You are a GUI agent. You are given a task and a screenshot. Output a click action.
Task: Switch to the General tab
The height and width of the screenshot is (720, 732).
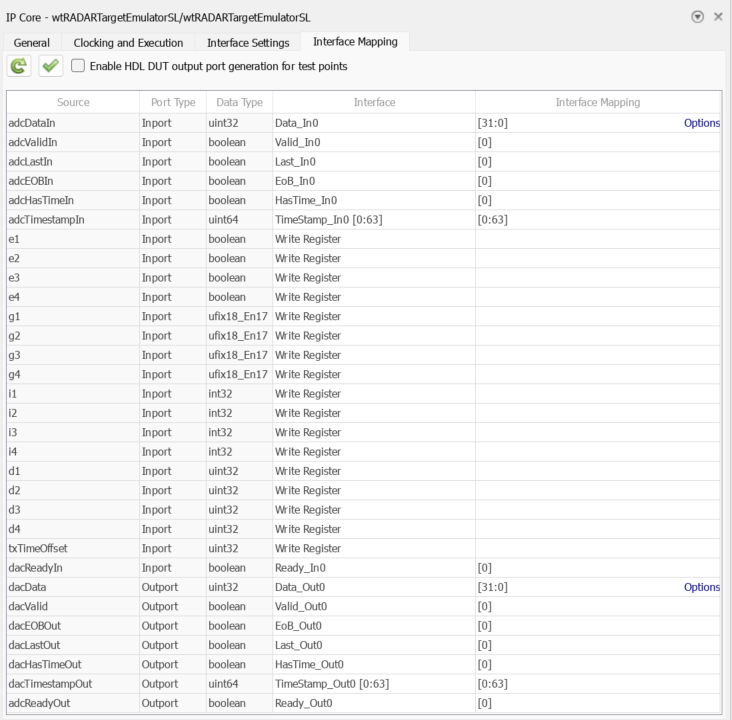31,43
